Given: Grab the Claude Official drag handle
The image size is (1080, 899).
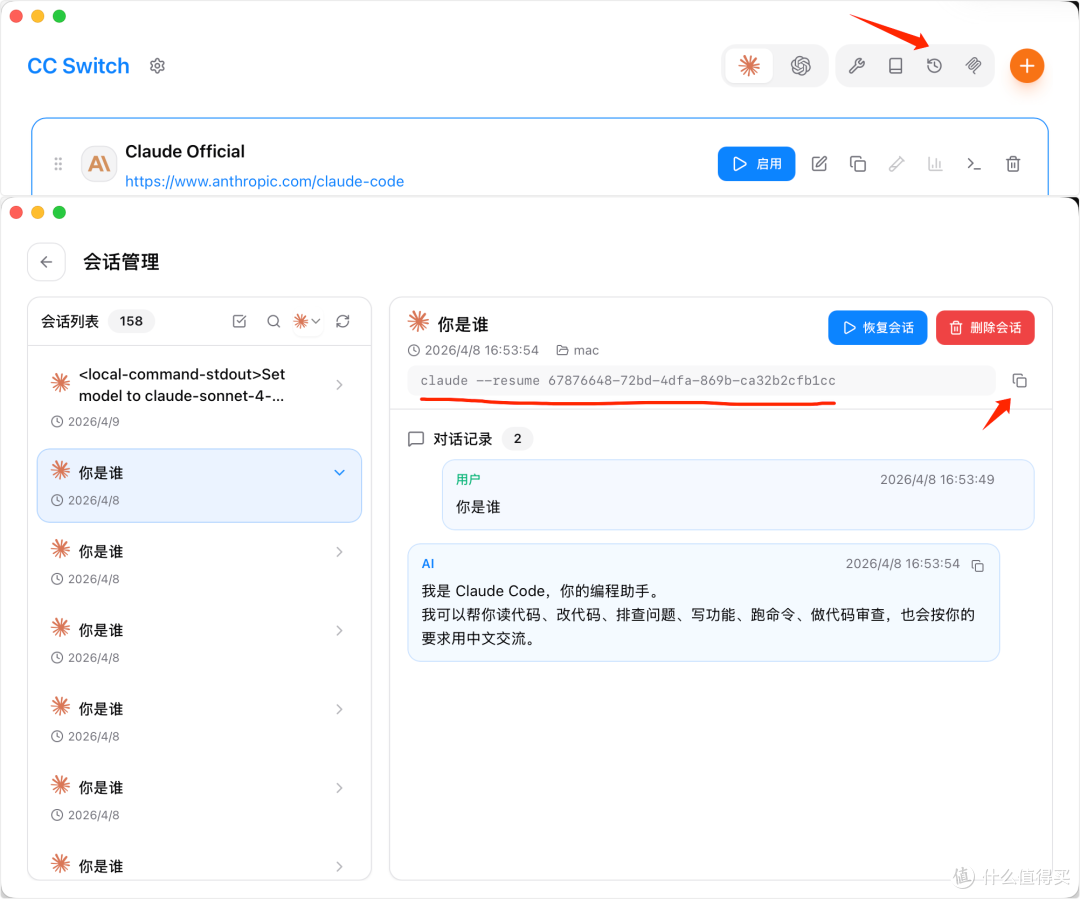Looking at the screenshot, I should [59, 164].
